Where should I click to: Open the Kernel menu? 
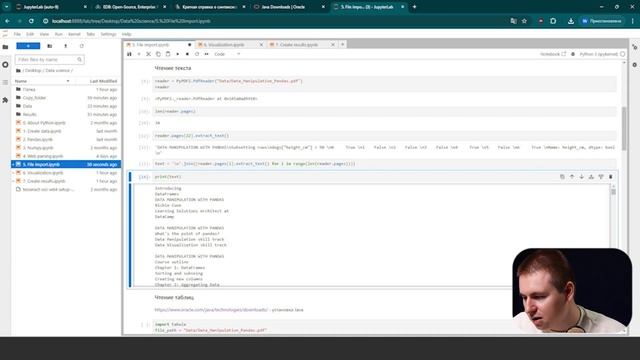pos(74,34)
